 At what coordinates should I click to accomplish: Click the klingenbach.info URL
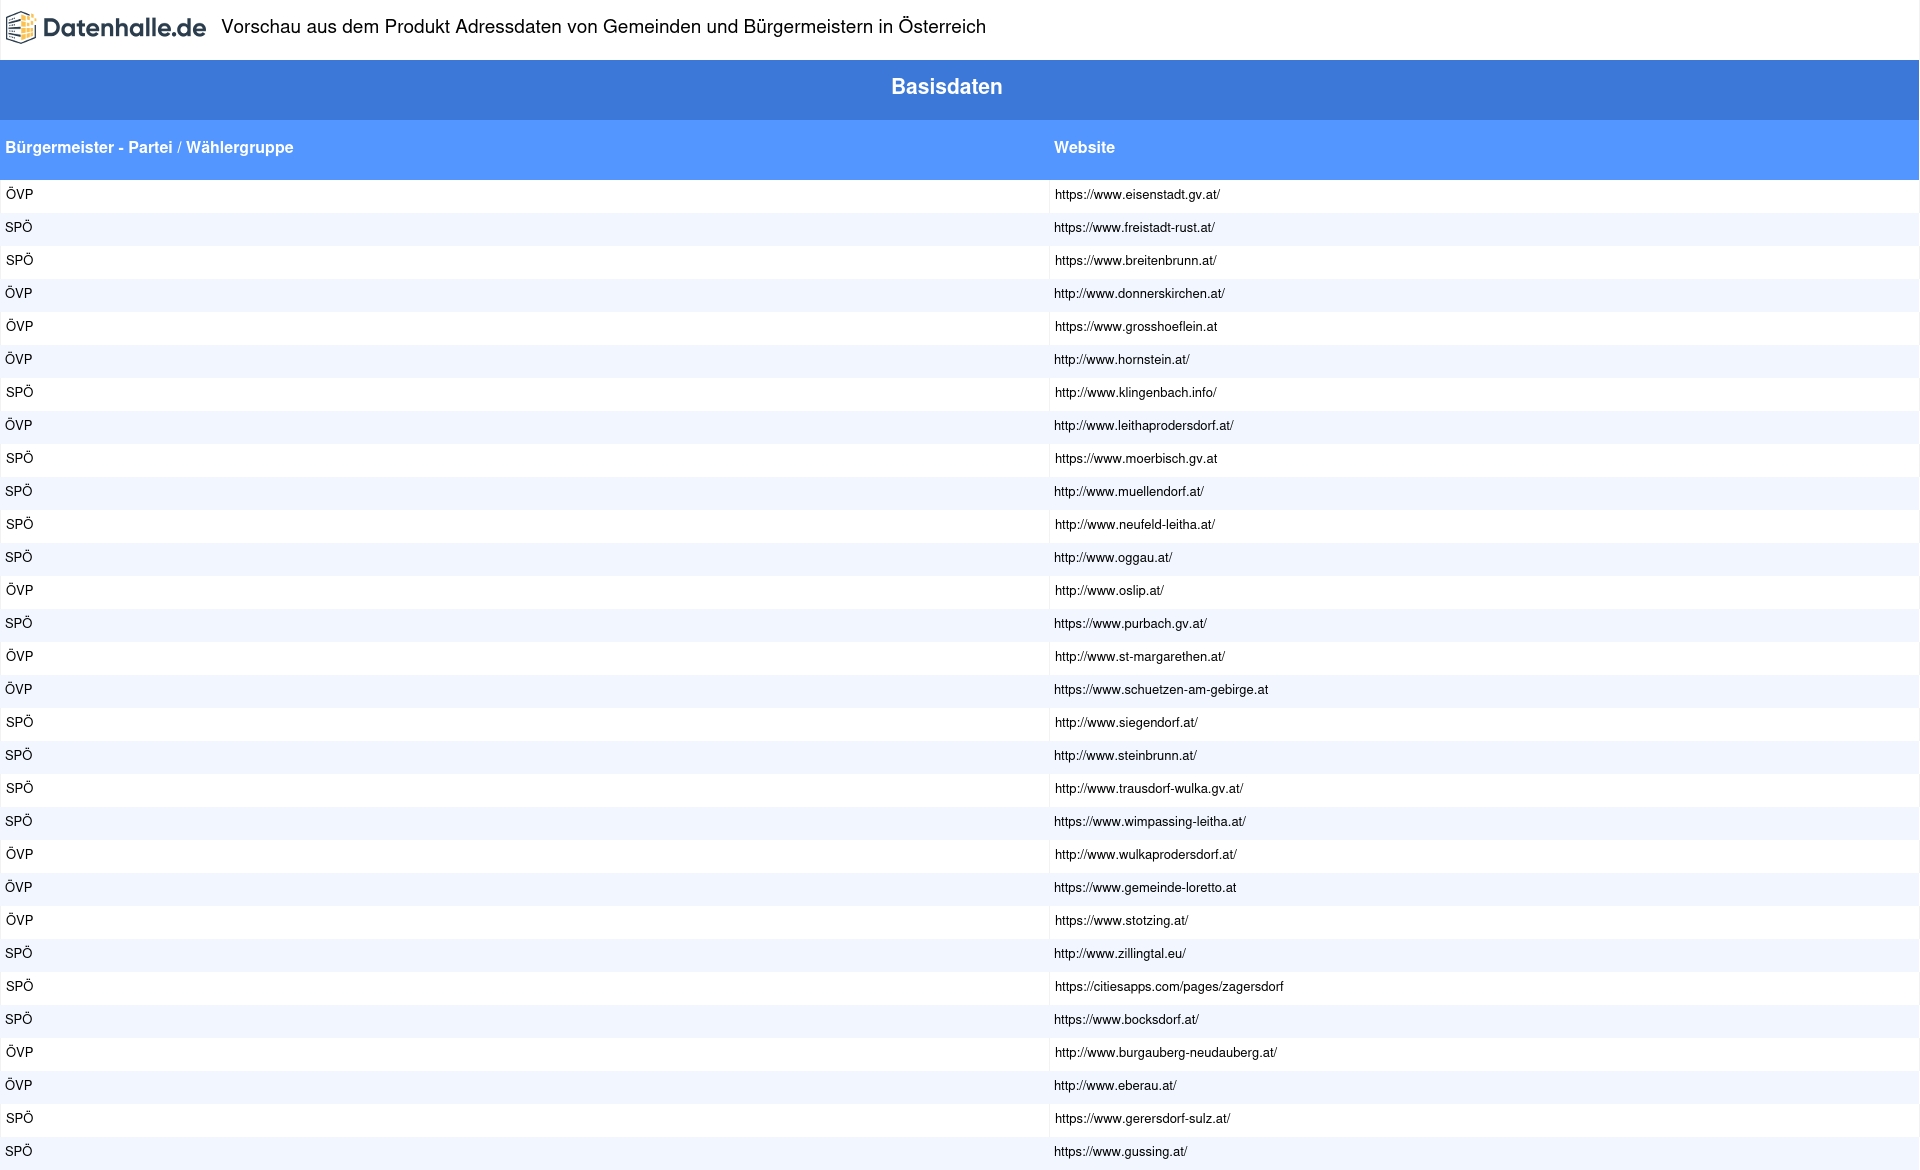coord(1135,393)
